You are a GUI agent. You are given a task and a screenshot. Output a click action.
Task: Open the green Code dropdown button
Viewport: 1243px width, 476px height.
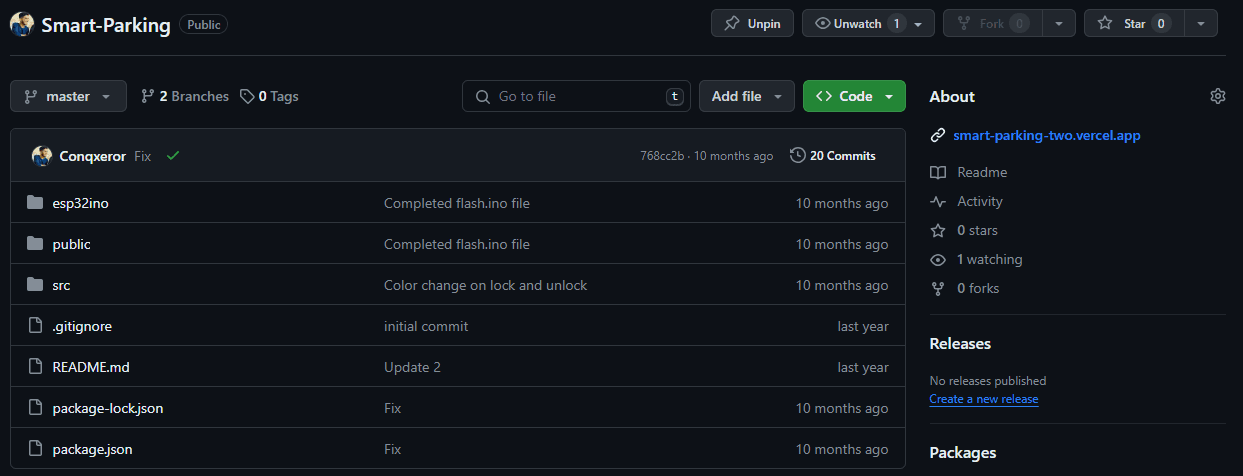[854, 96]
